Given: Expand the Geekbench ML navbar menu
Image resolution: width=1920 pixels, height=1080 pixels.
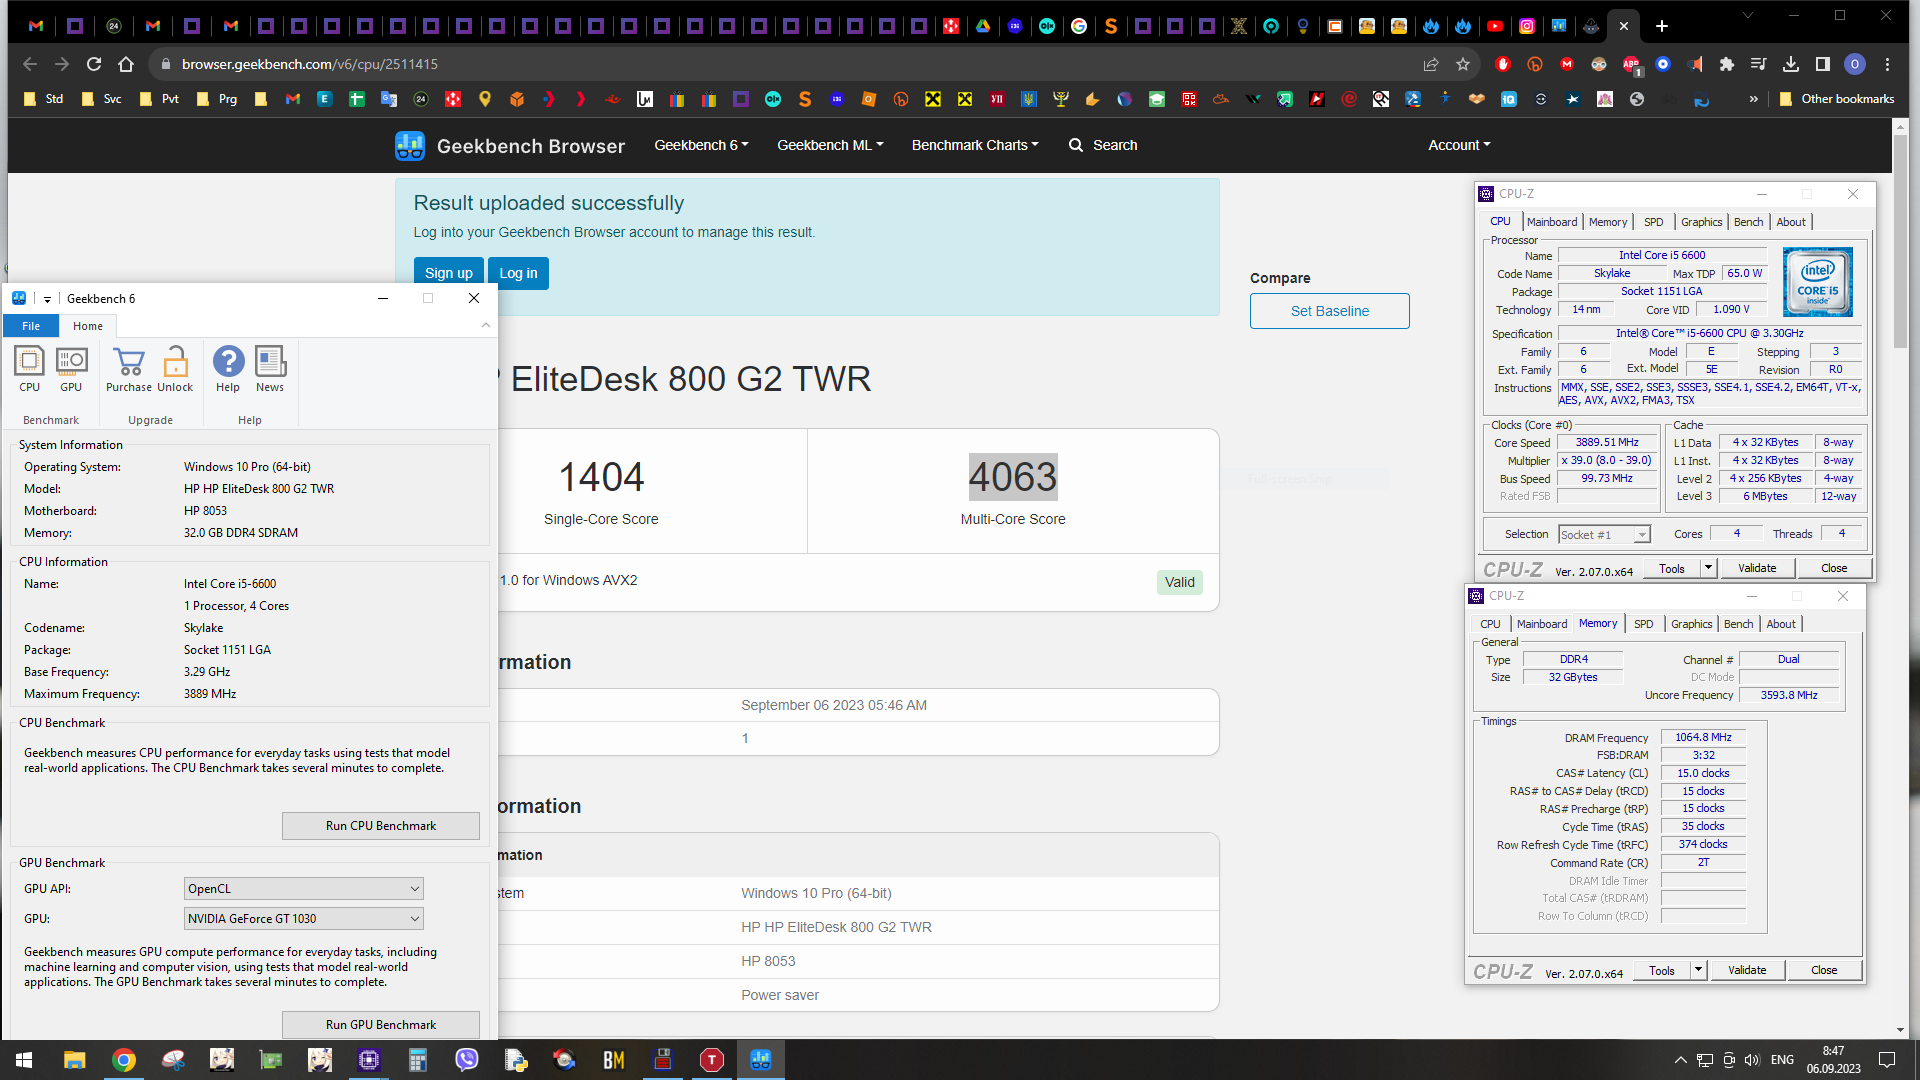Looking at the screenshot, I should pos(830,145).
